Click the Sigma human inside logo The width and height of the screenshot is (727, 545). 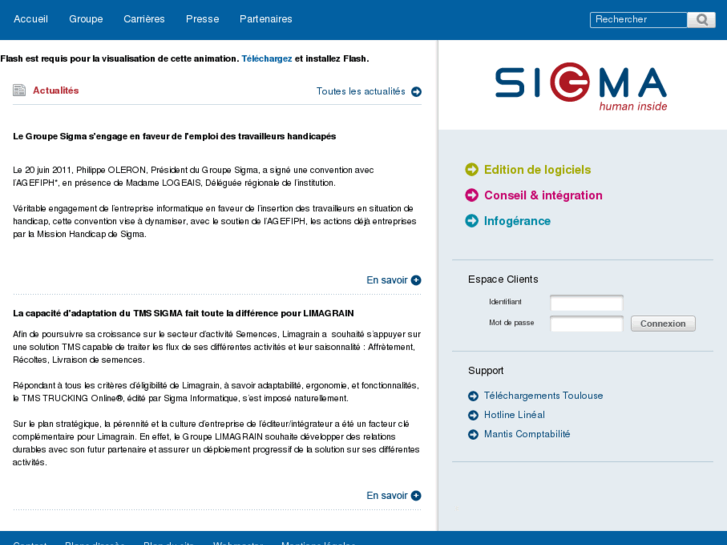click(x=581, y=87)
